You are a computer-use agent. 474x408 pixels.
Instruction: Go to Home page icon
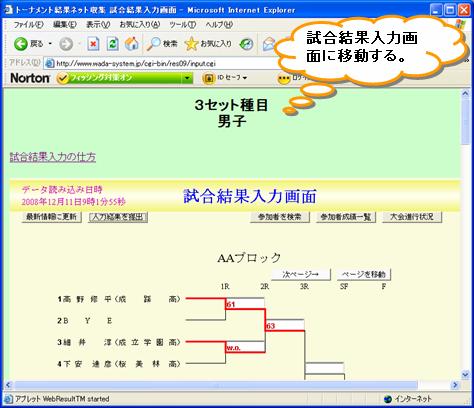[132, 44]
